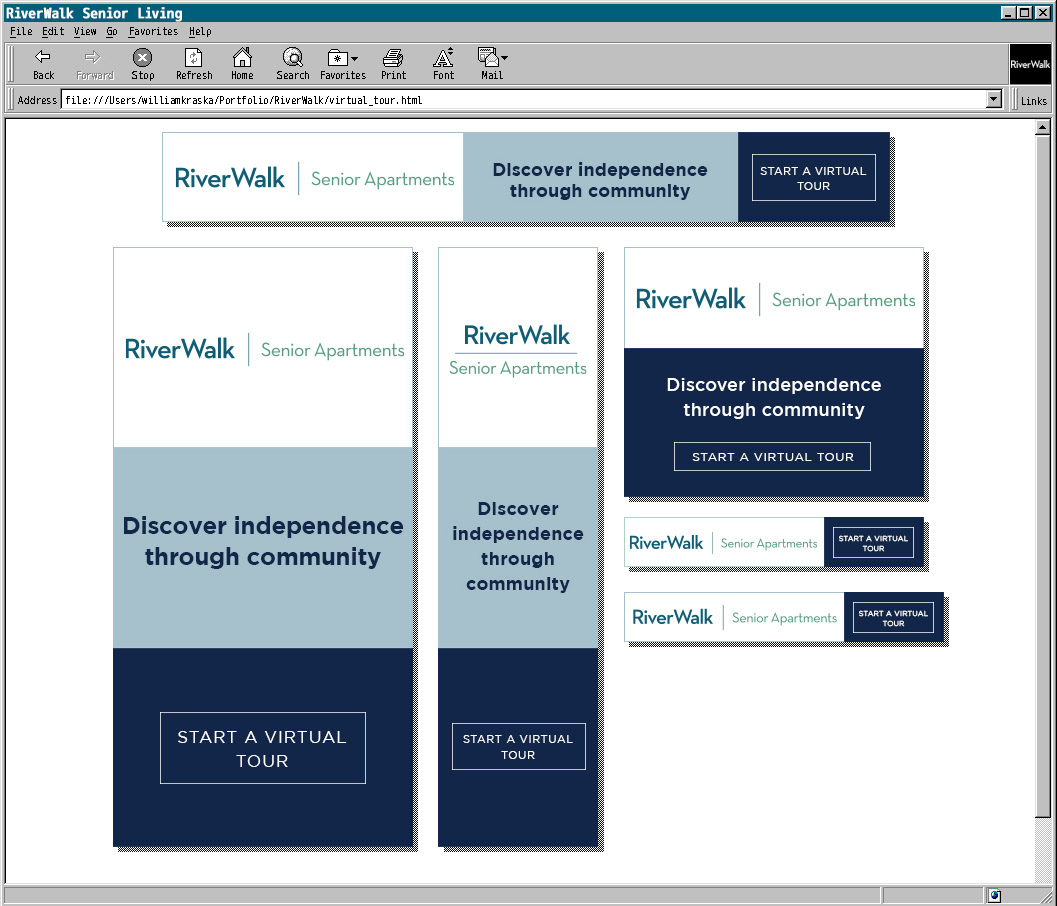The width and height of the screenshot is (1057, 906).
Task: Open the Search toolbar button
Action: click(x=293, y=65)
